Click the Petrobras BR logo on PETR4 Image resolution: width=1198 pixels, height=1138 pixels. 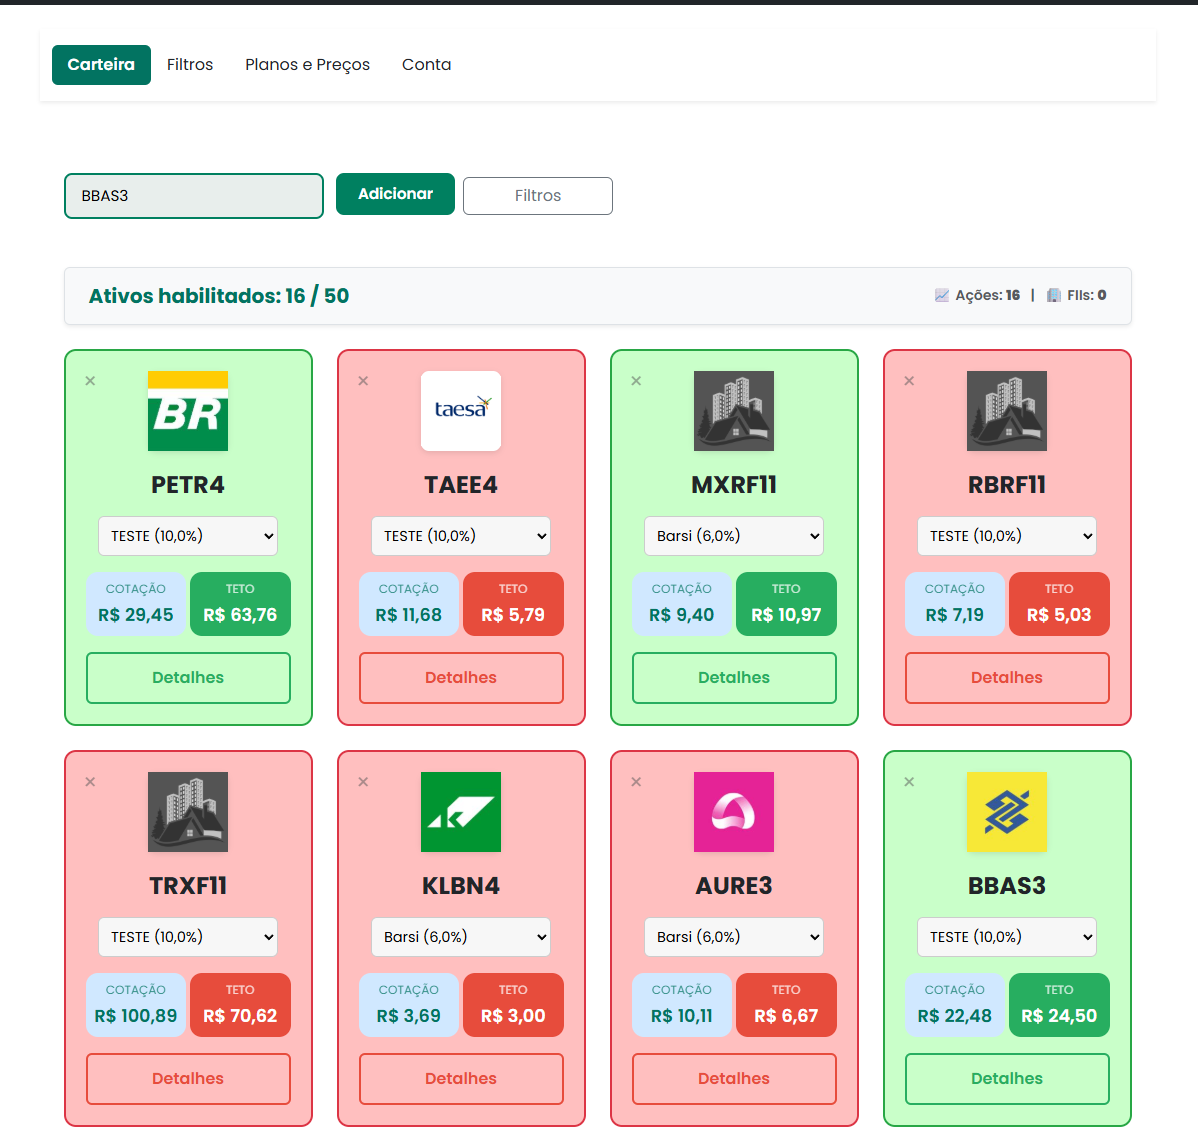tap(188, 411)
